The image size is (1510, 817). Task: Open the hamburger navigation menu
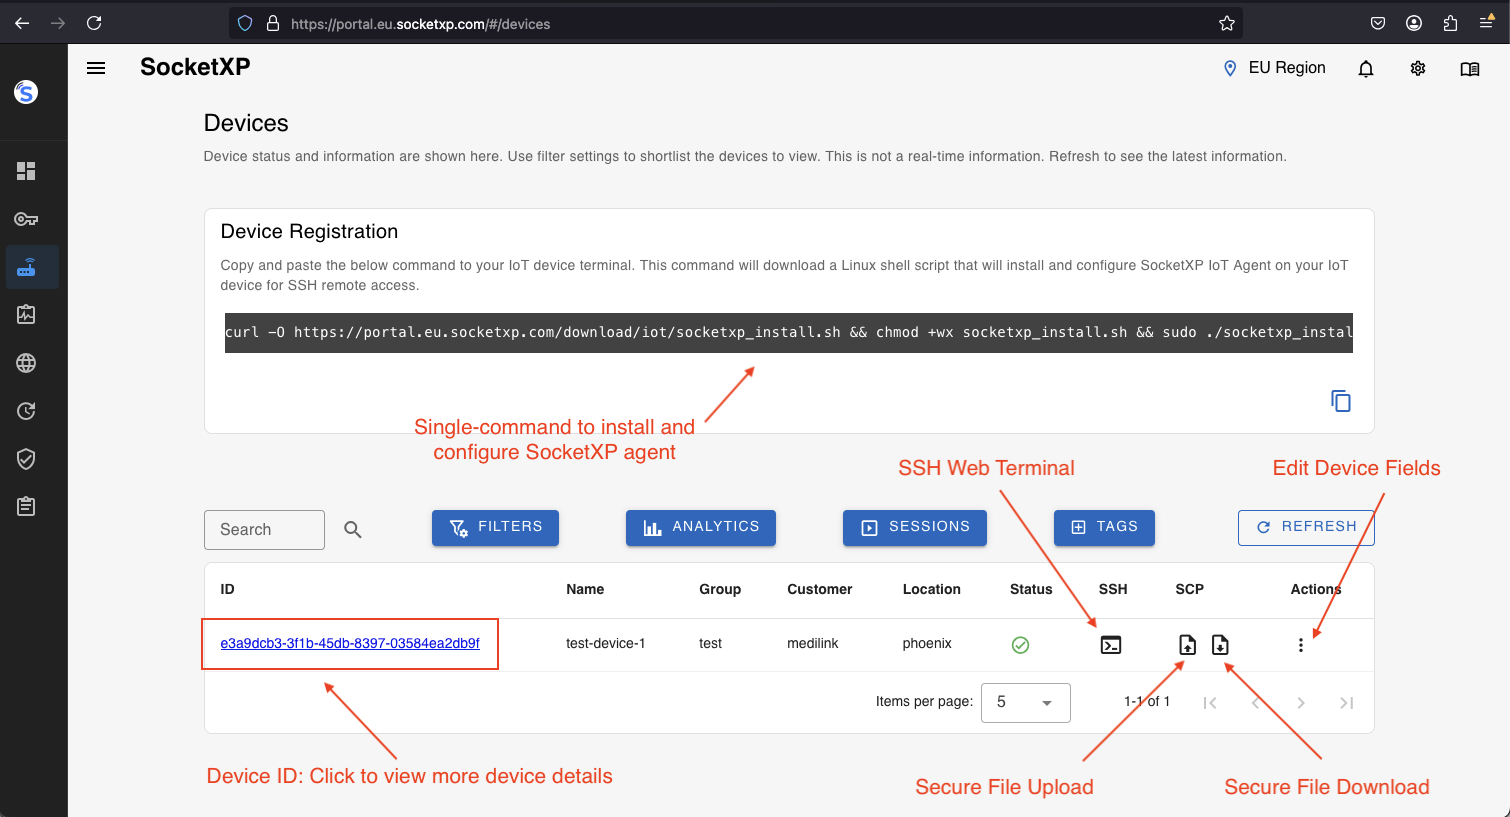(96, 68)
